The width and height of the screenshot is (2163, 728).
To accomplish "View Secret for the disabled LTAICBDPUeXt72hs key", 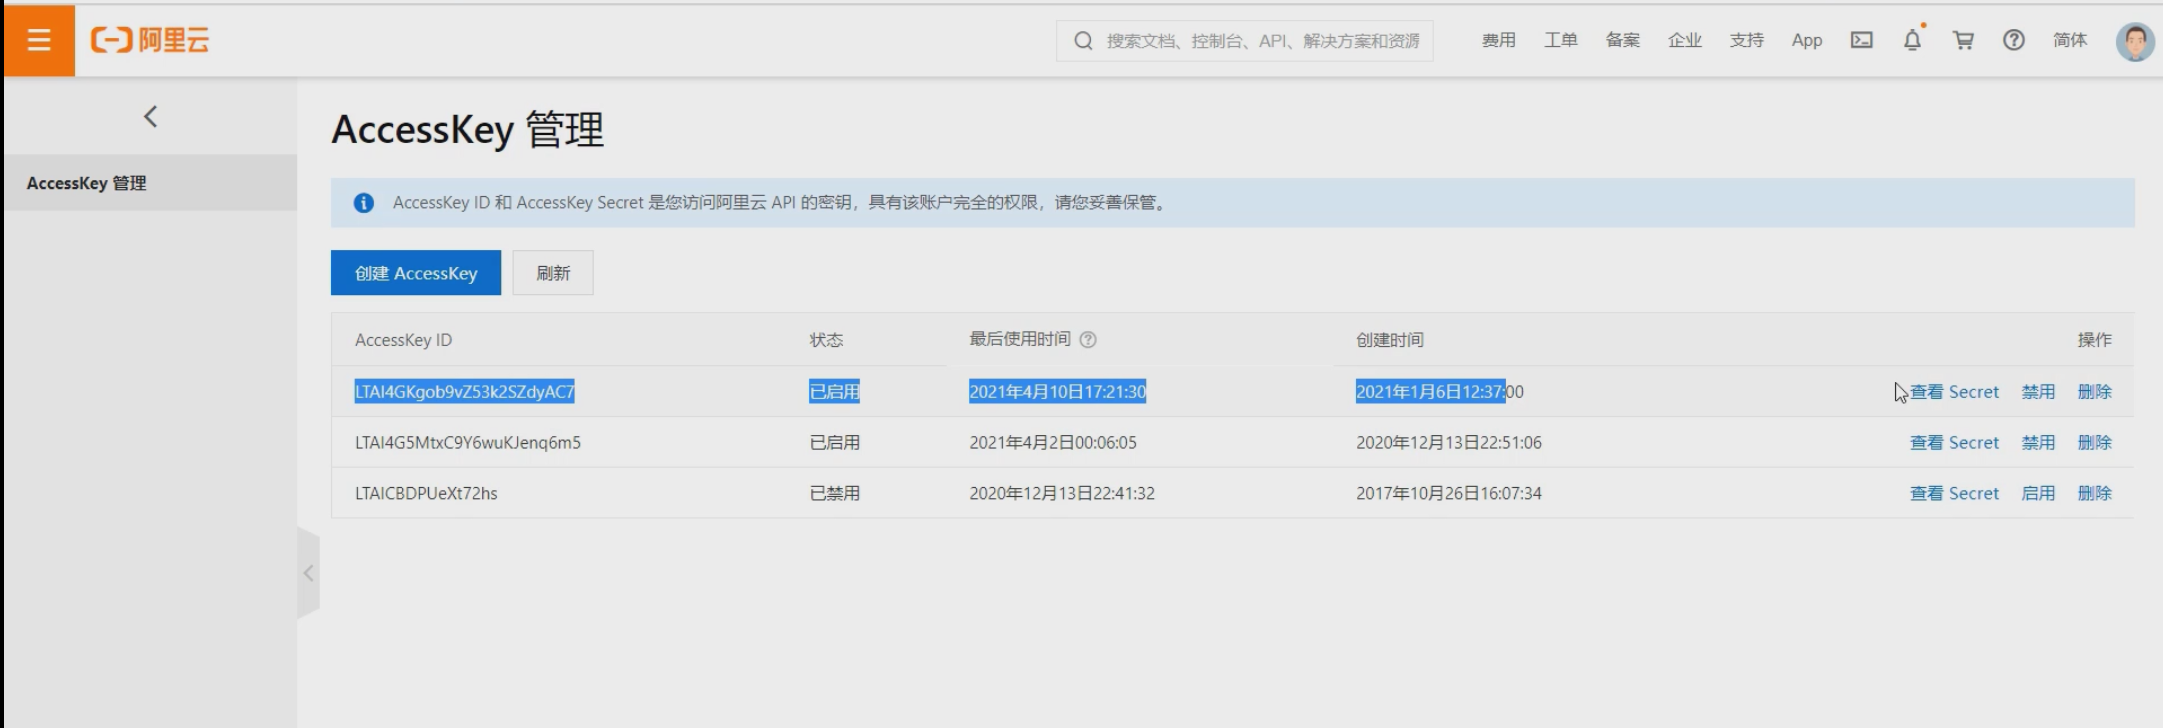I will 1953,494.
